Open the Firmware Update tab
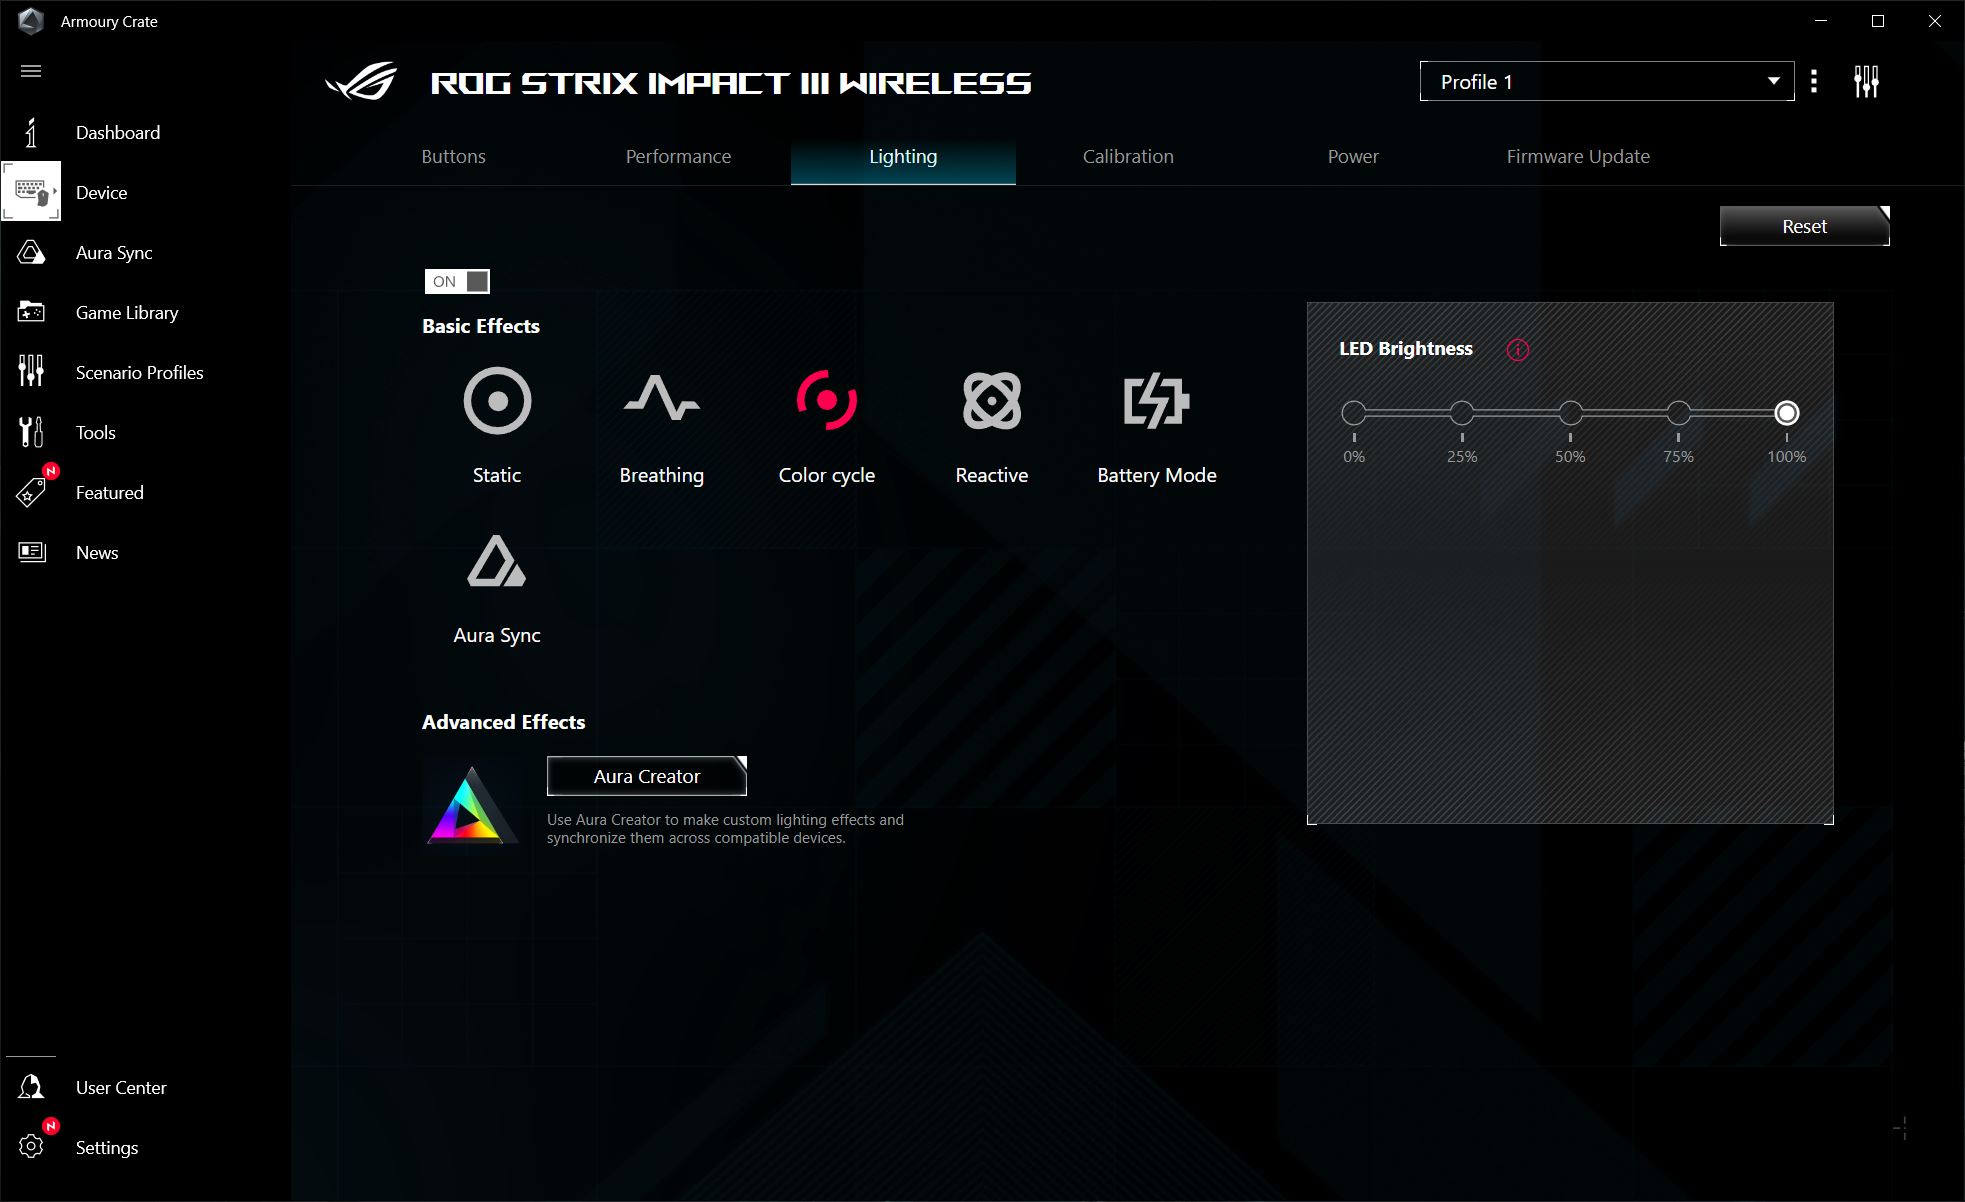 pos(1578,156)
